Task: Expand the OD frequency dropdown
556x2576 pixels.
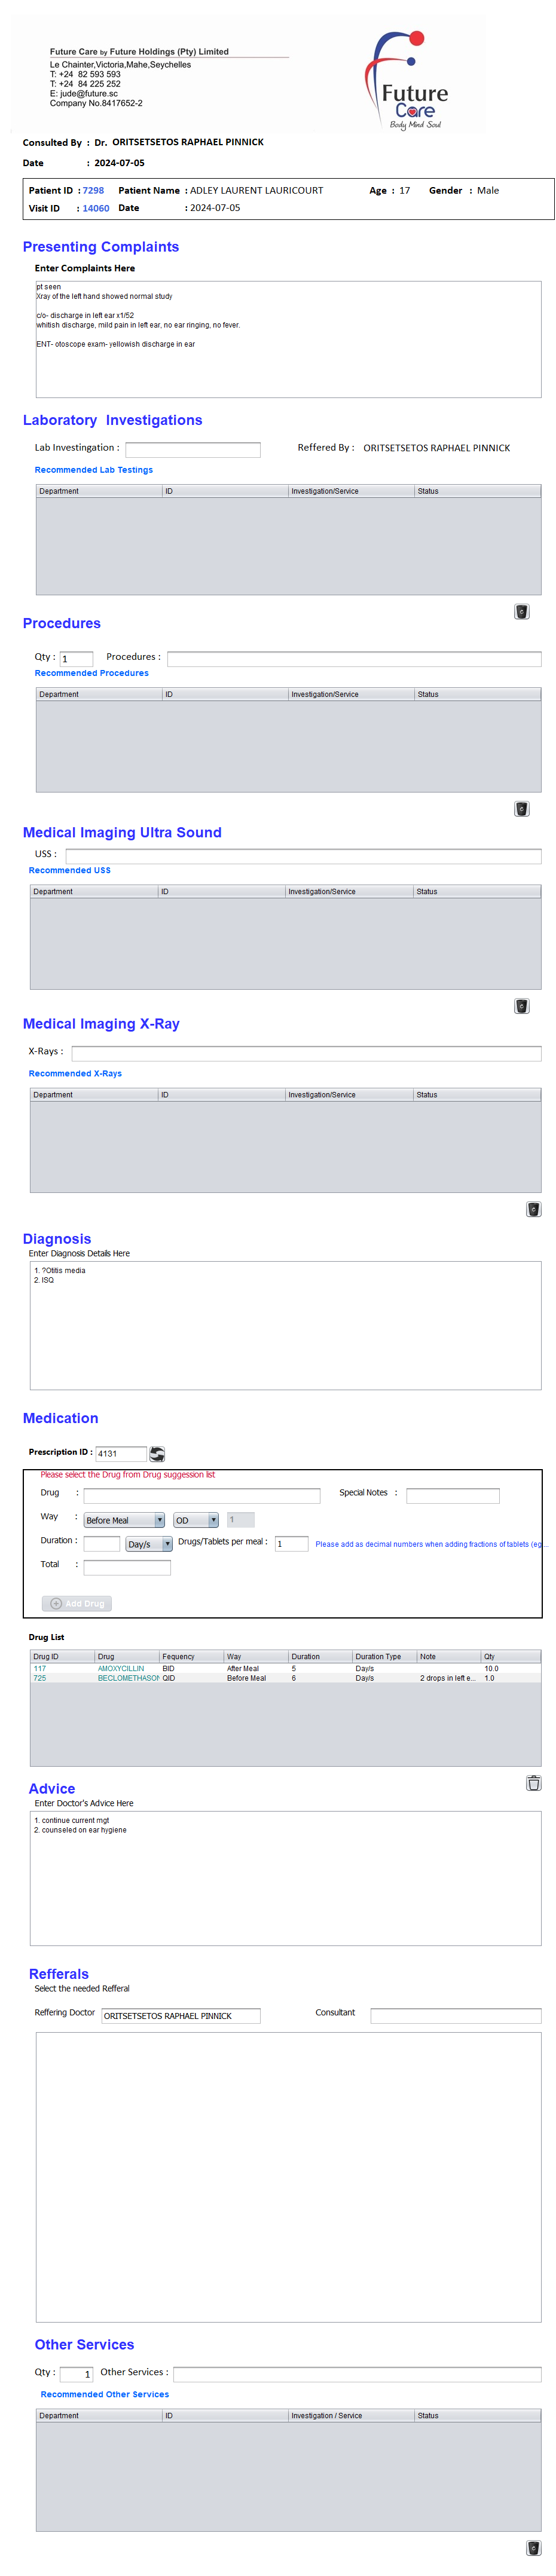Action: pyautogui.click(x=196, y=1520)
